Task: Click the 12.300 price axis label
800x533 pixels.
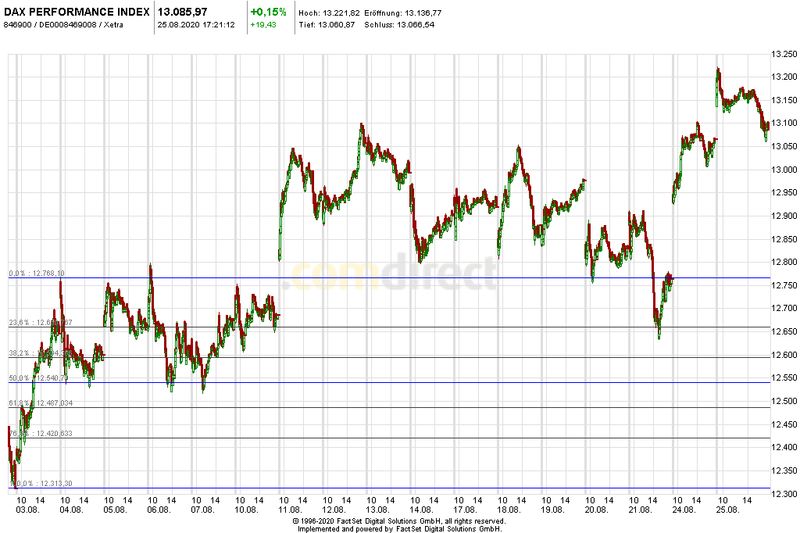Action: pos(784,494)
